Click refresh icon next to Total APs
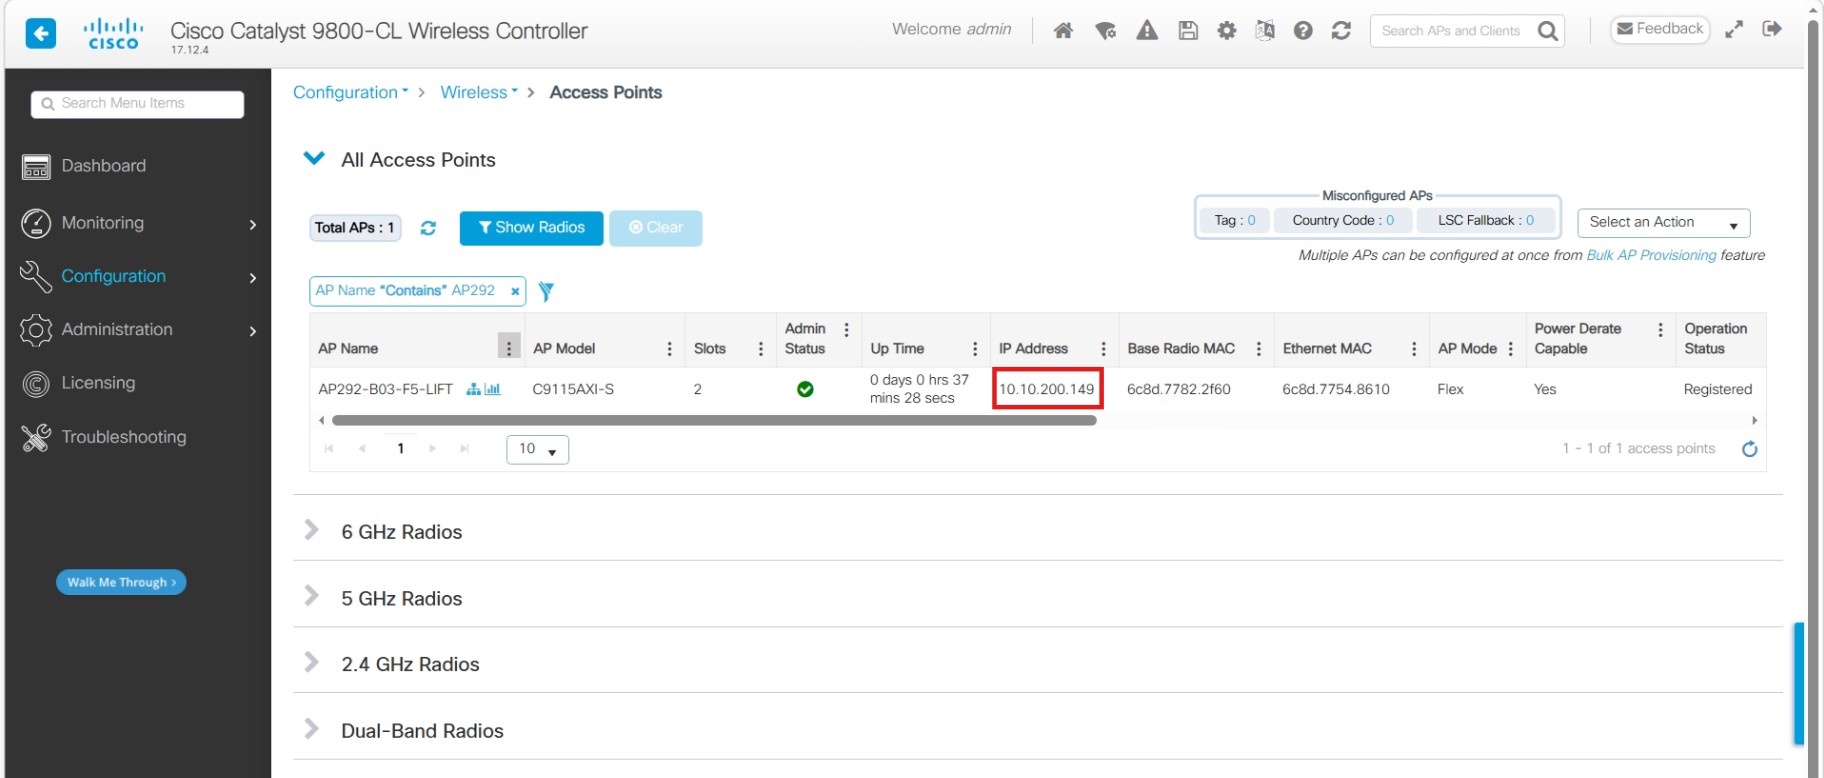This screenshot has width=1824, height=778. 428,228
